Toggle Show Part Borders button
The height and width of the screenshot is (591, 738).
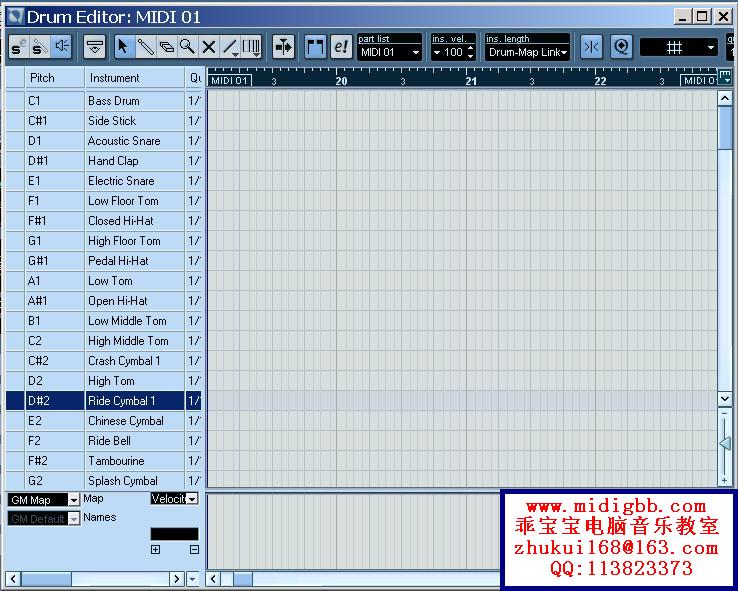[315, 47]
